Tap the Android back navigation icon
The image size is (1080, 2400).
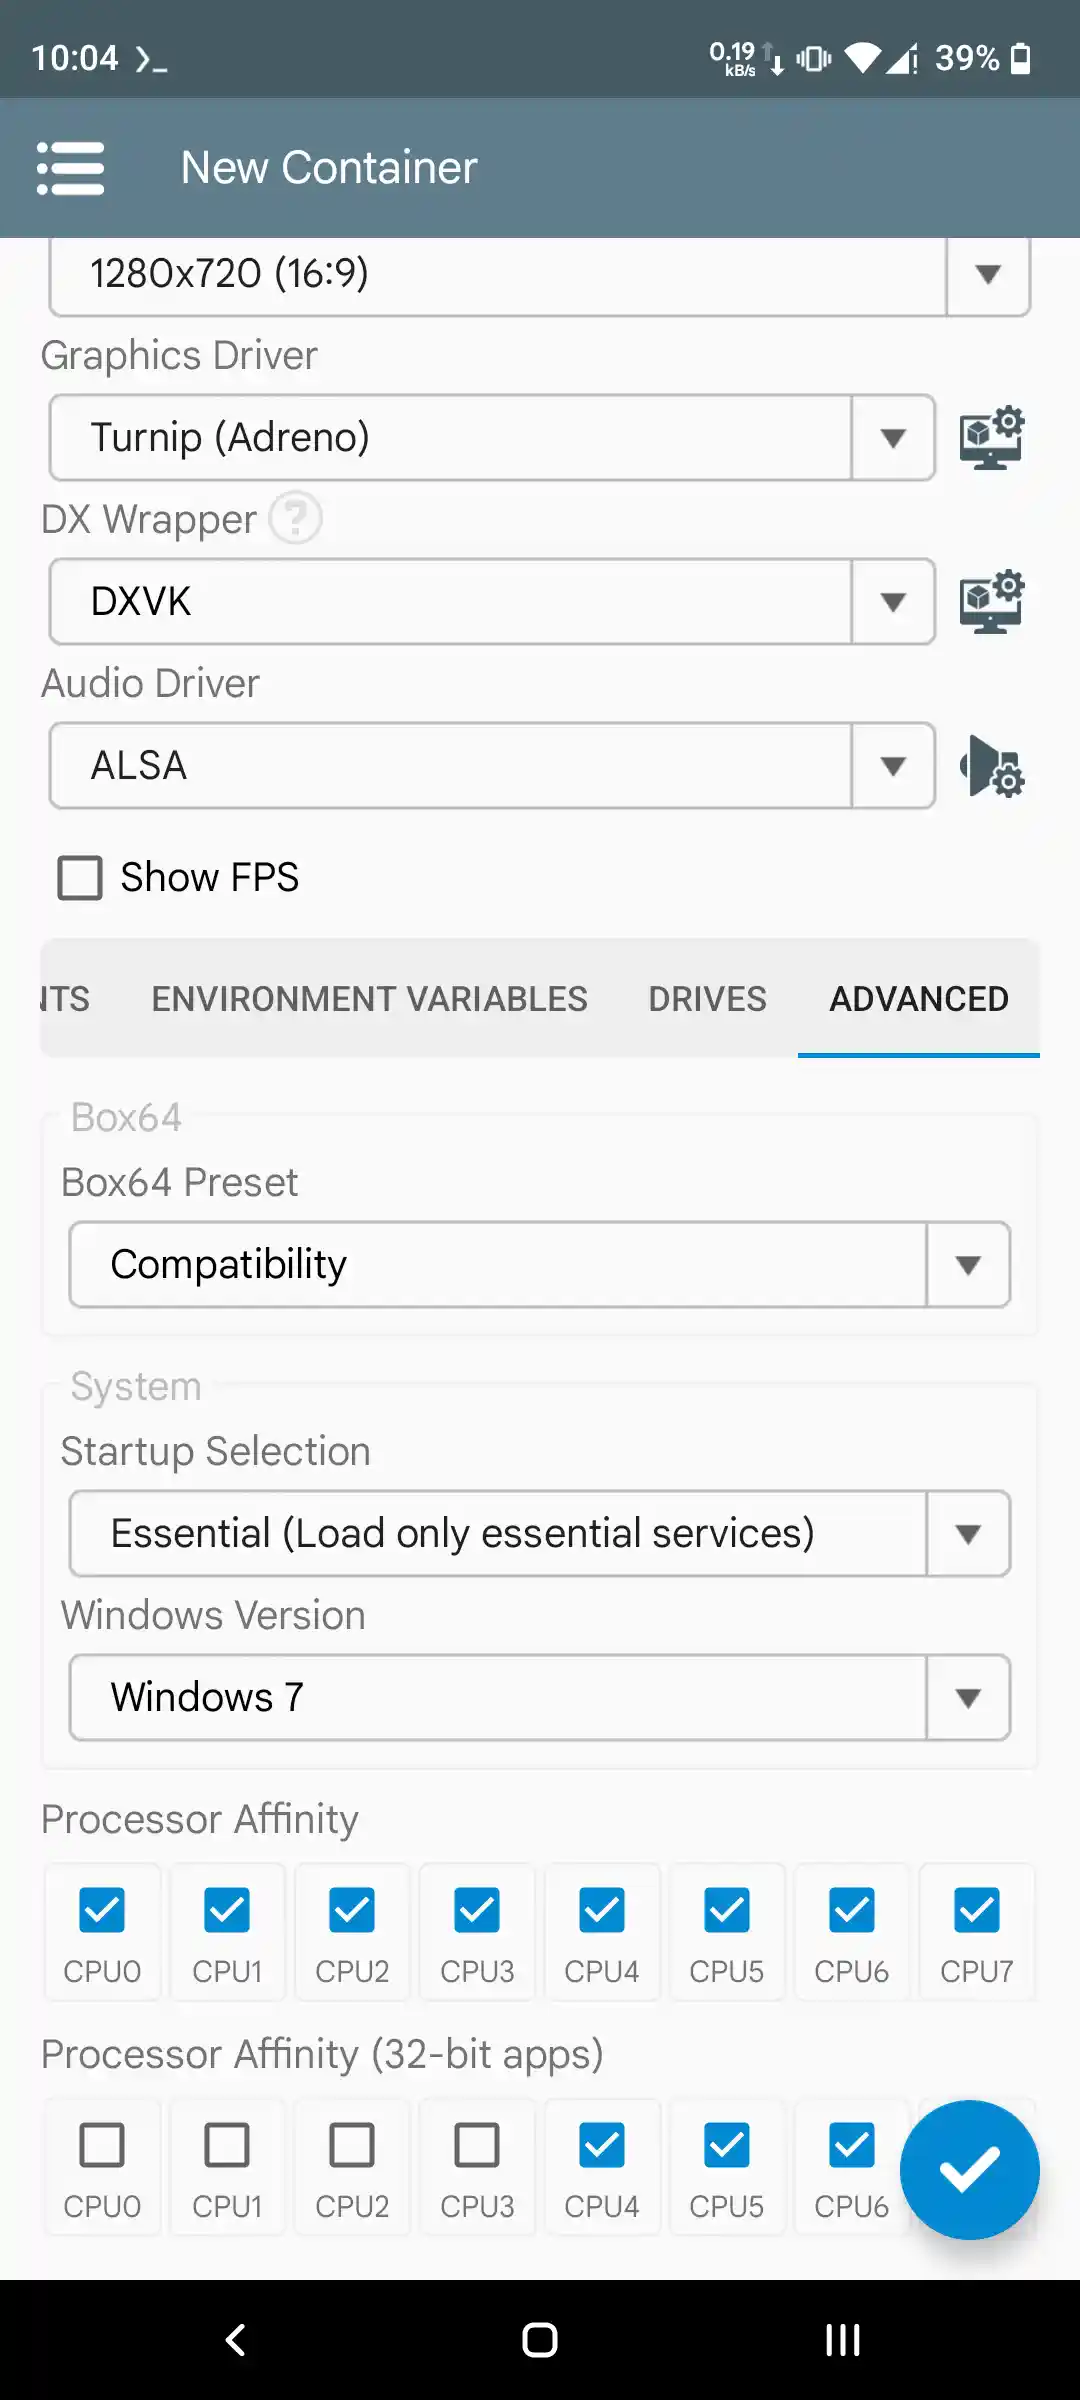pyautogui.click(x=236, y=2340)
